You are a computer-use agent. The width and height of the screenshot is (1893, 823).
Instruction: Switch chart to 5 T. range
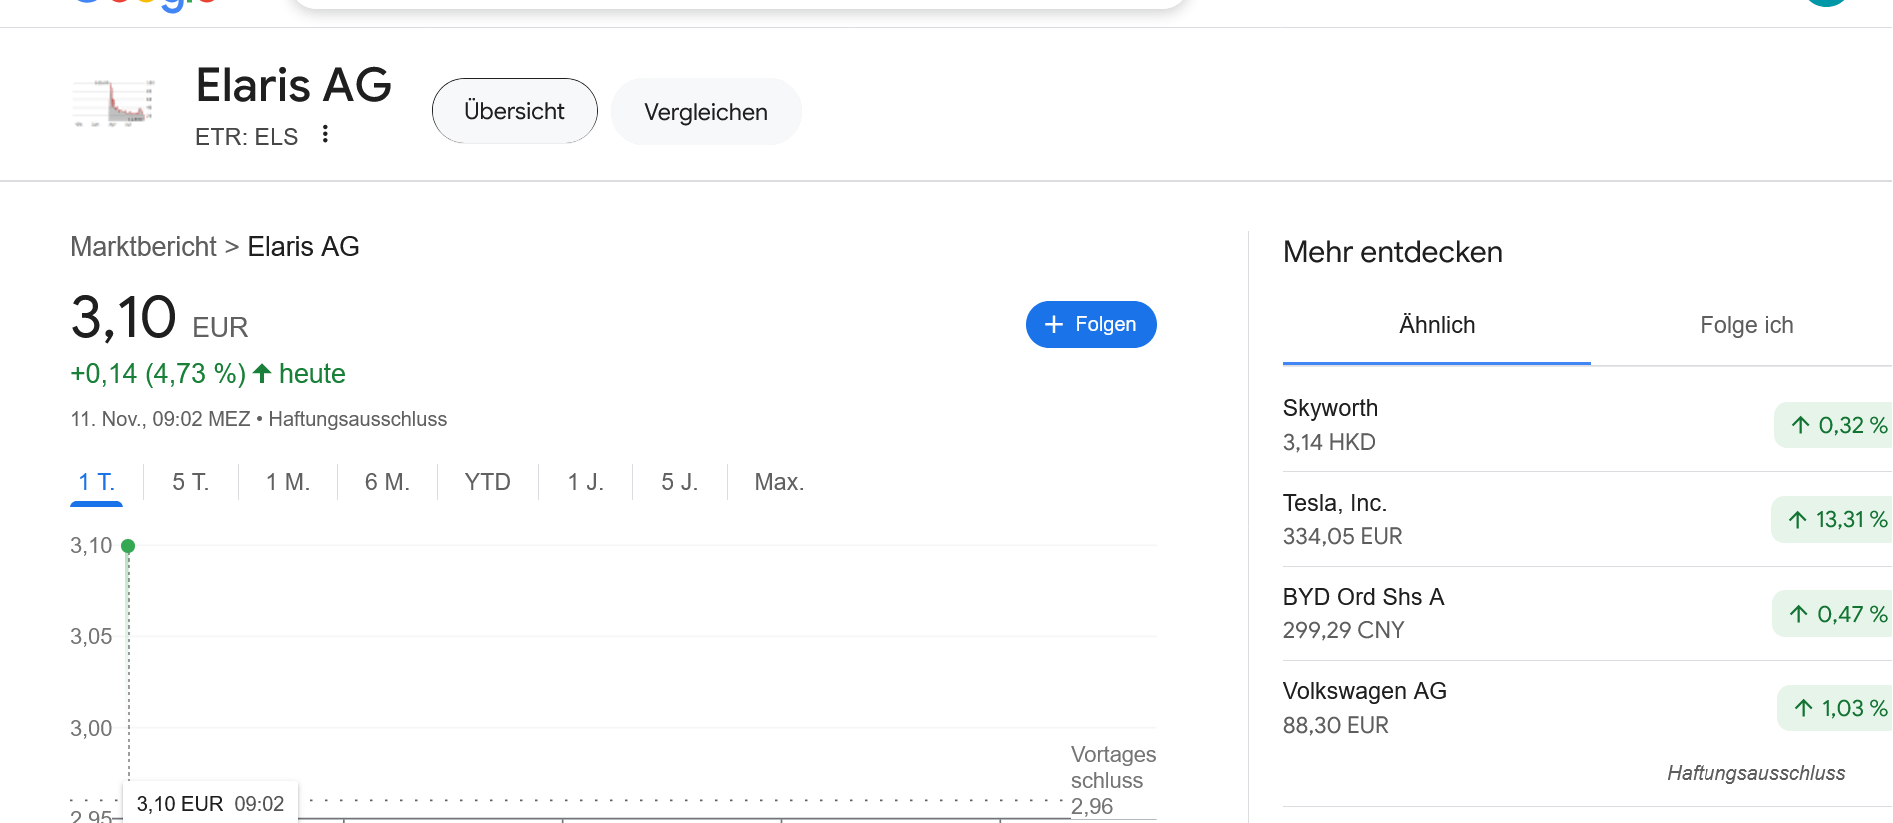click(190, 482)
